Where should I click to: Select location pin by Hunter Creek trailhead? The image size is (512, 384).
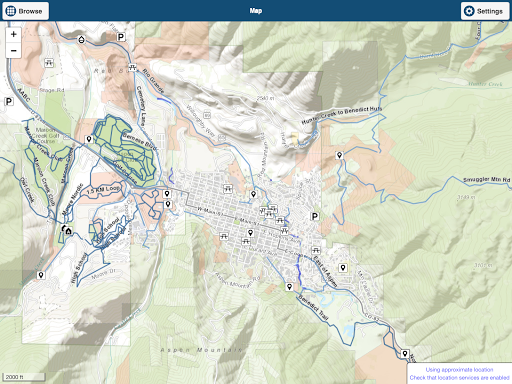click(339, 155)
